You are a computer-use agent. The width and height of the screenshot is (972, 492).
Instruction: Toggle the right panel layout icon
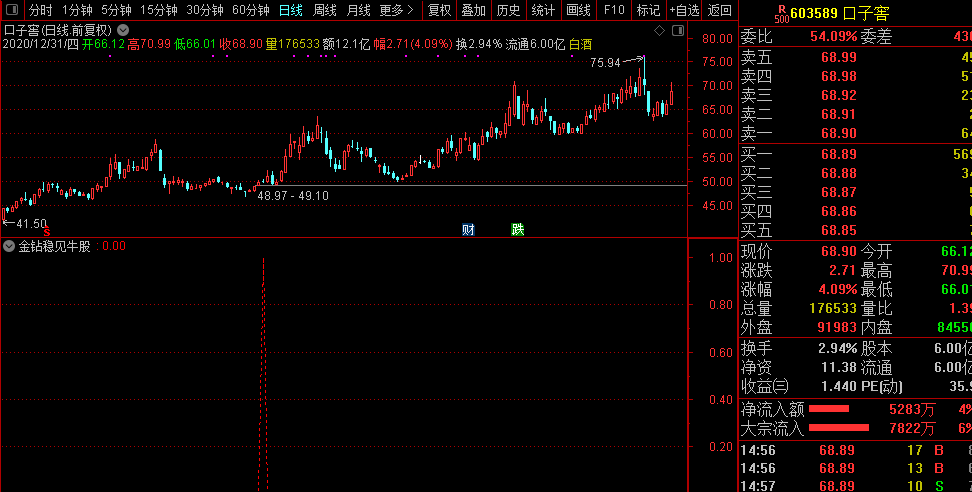pos(678,30)
